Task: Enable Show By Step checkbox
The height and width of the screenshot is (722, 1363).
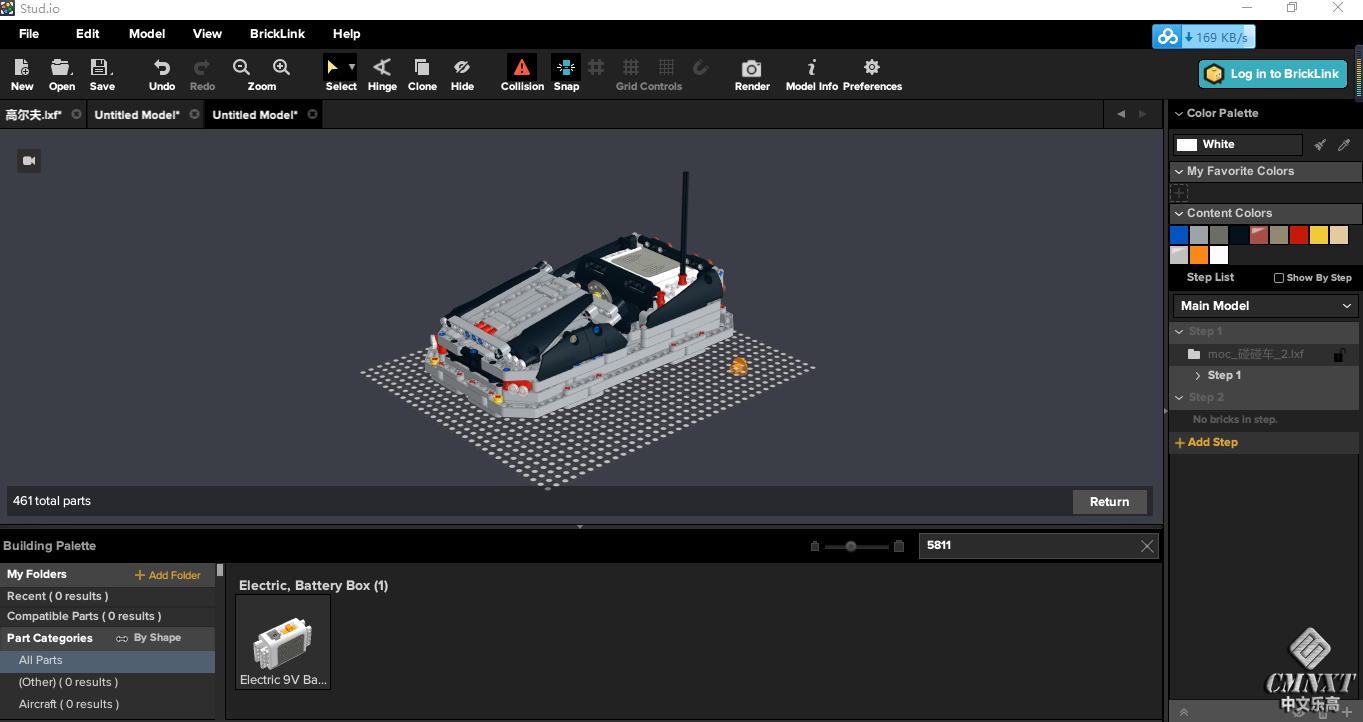Action: 1279,278
